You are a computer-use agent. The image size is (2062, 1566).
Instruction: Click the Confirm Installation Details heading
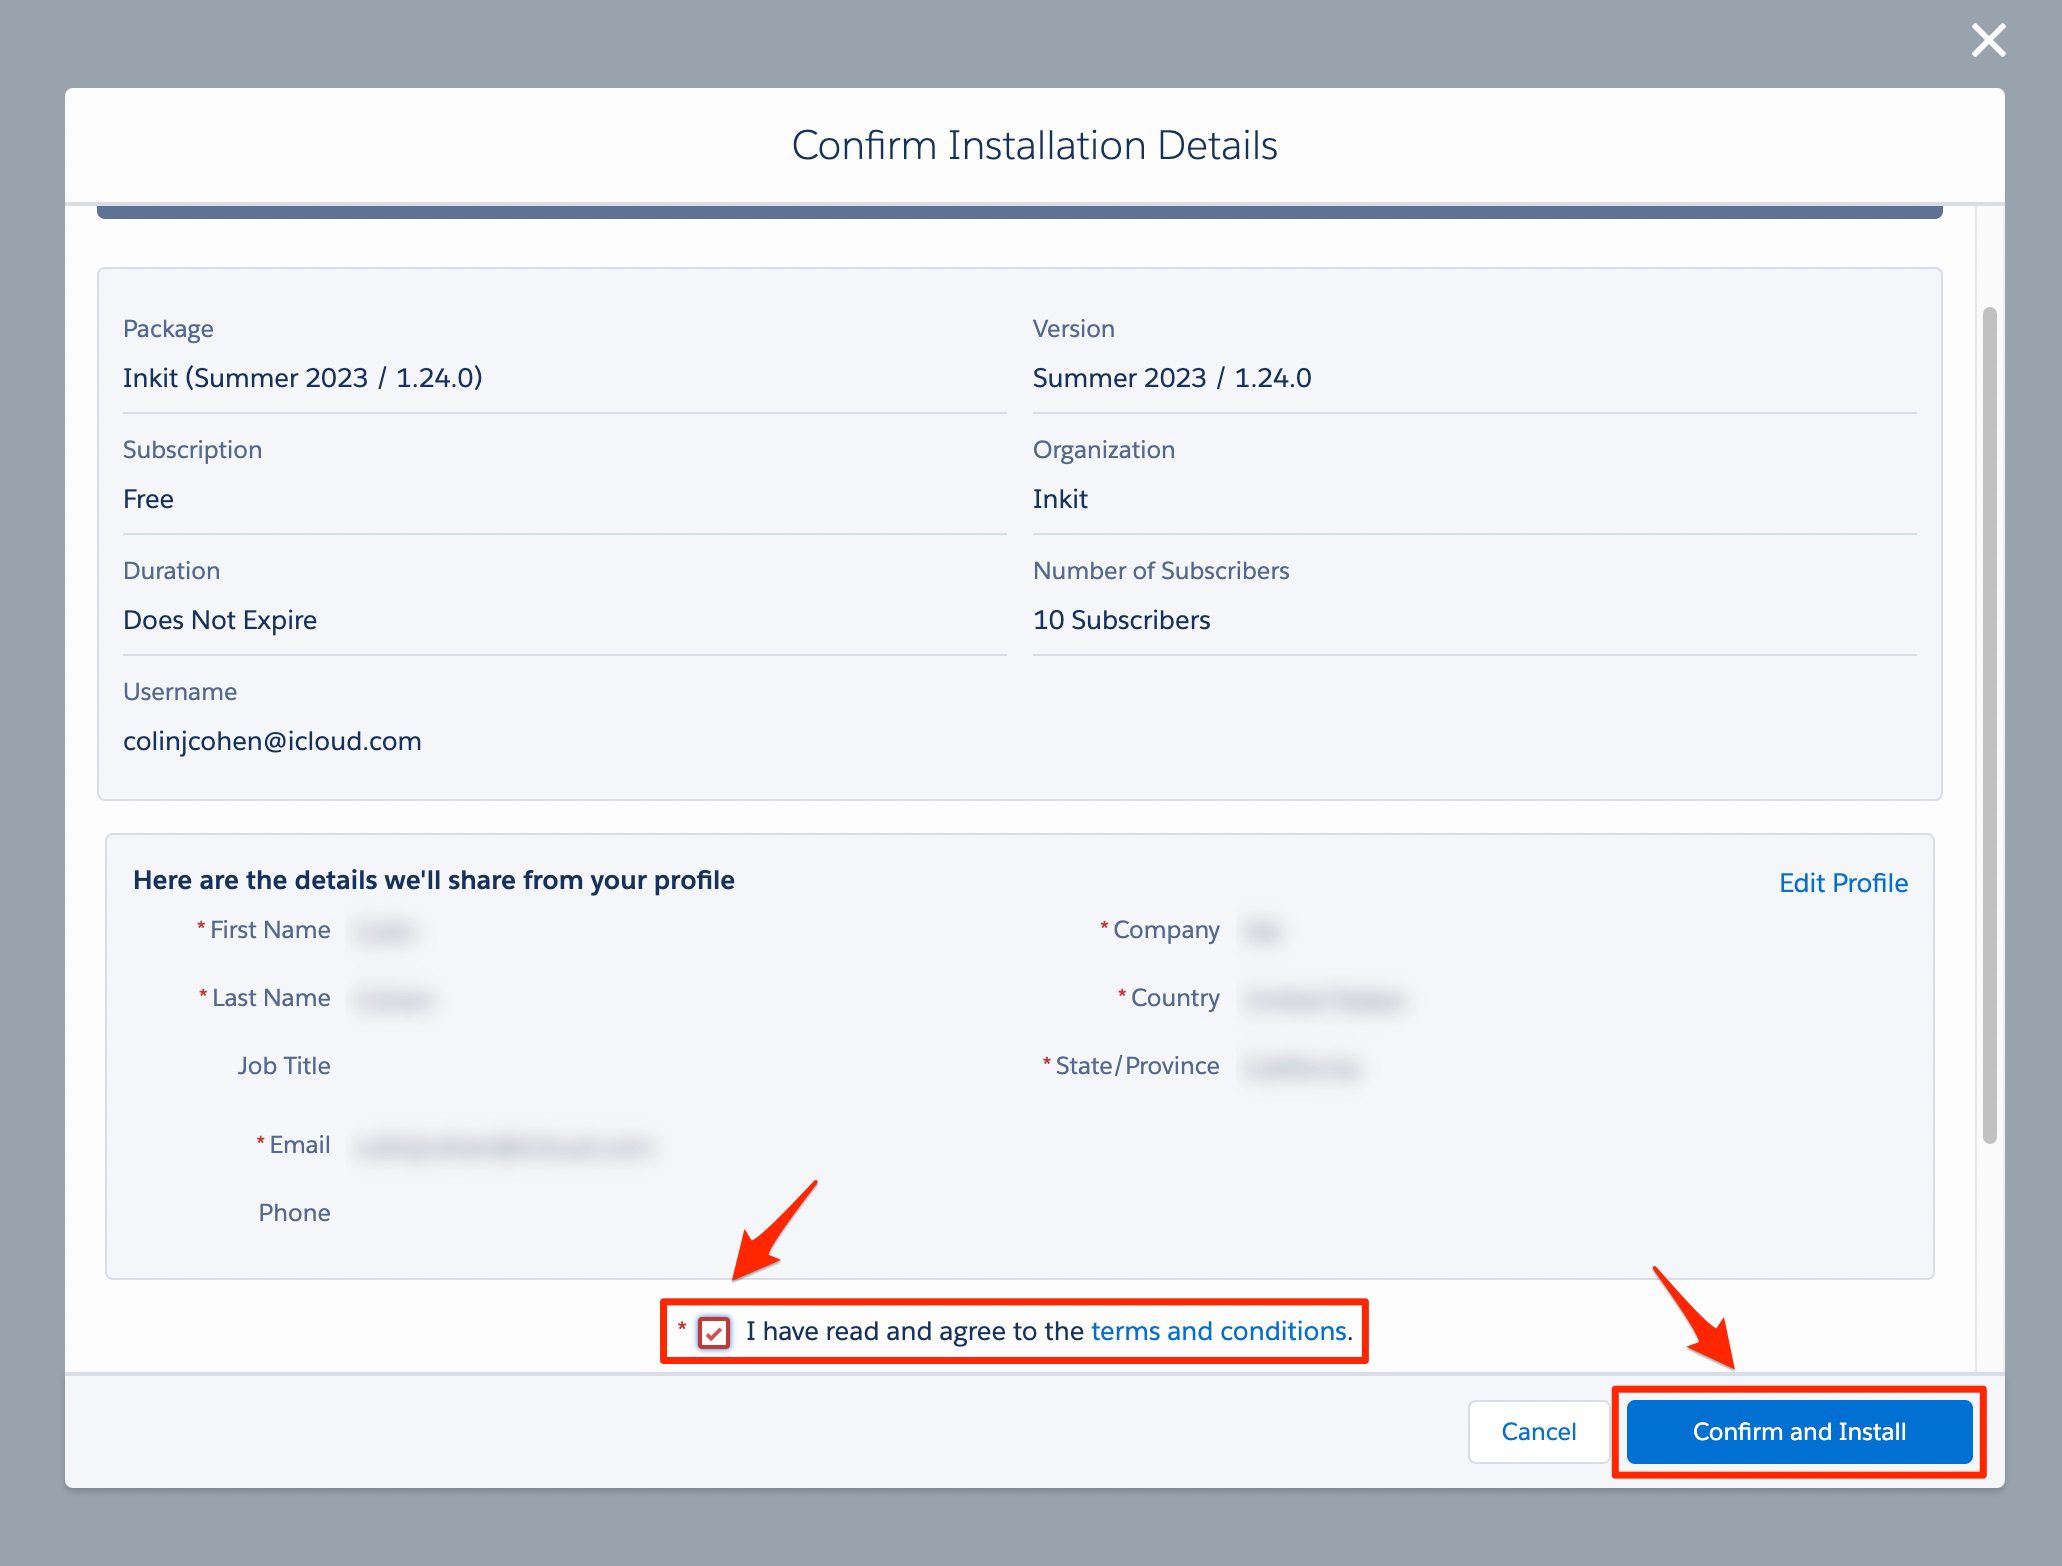(1034, 146)
